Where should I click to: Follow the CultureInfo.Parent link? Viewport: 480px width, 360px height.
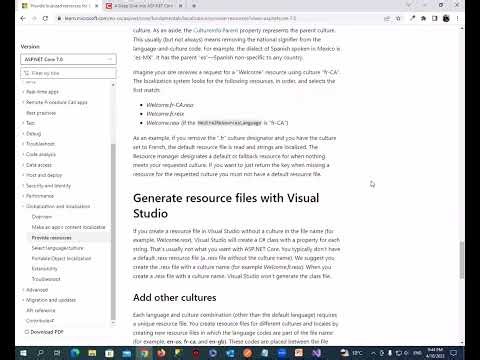click(x=216, y=30)
